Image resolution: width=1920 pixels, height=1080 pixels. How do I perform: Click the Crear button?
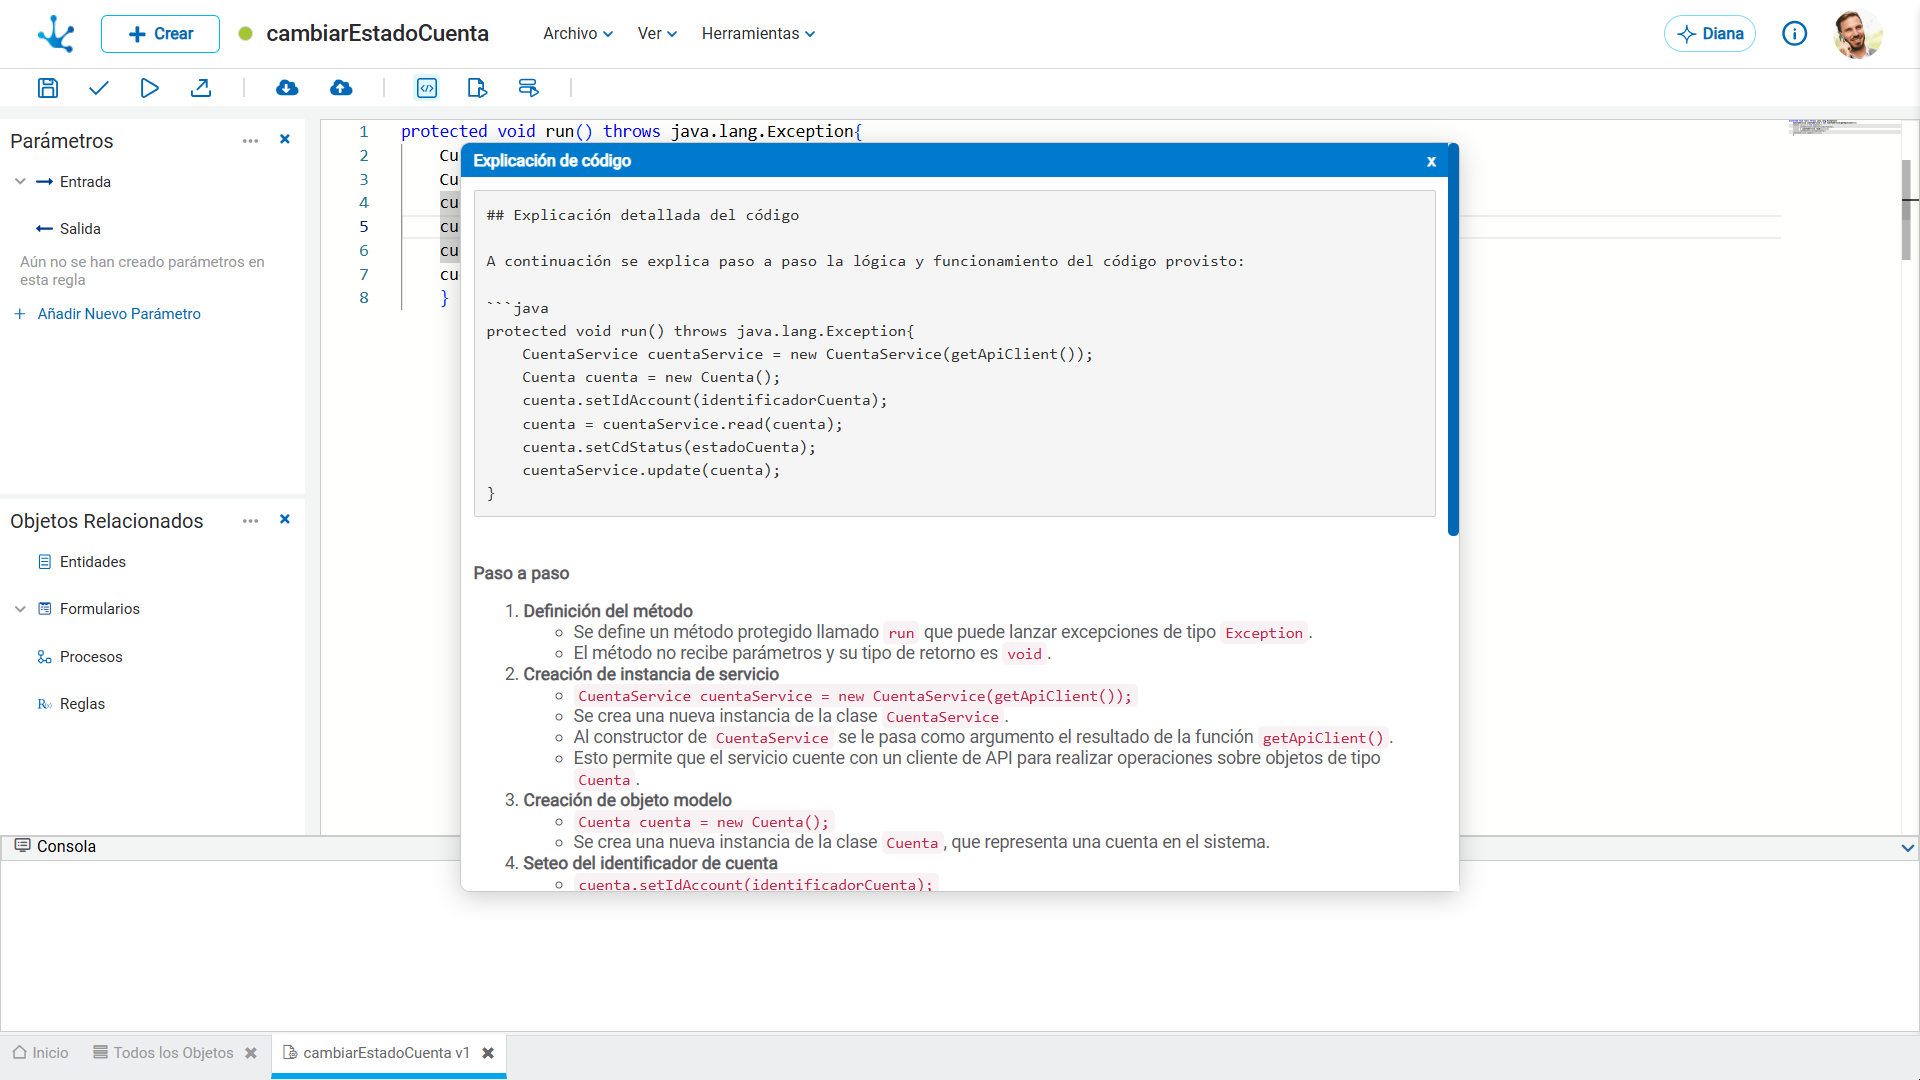click(x=160, y=34)
